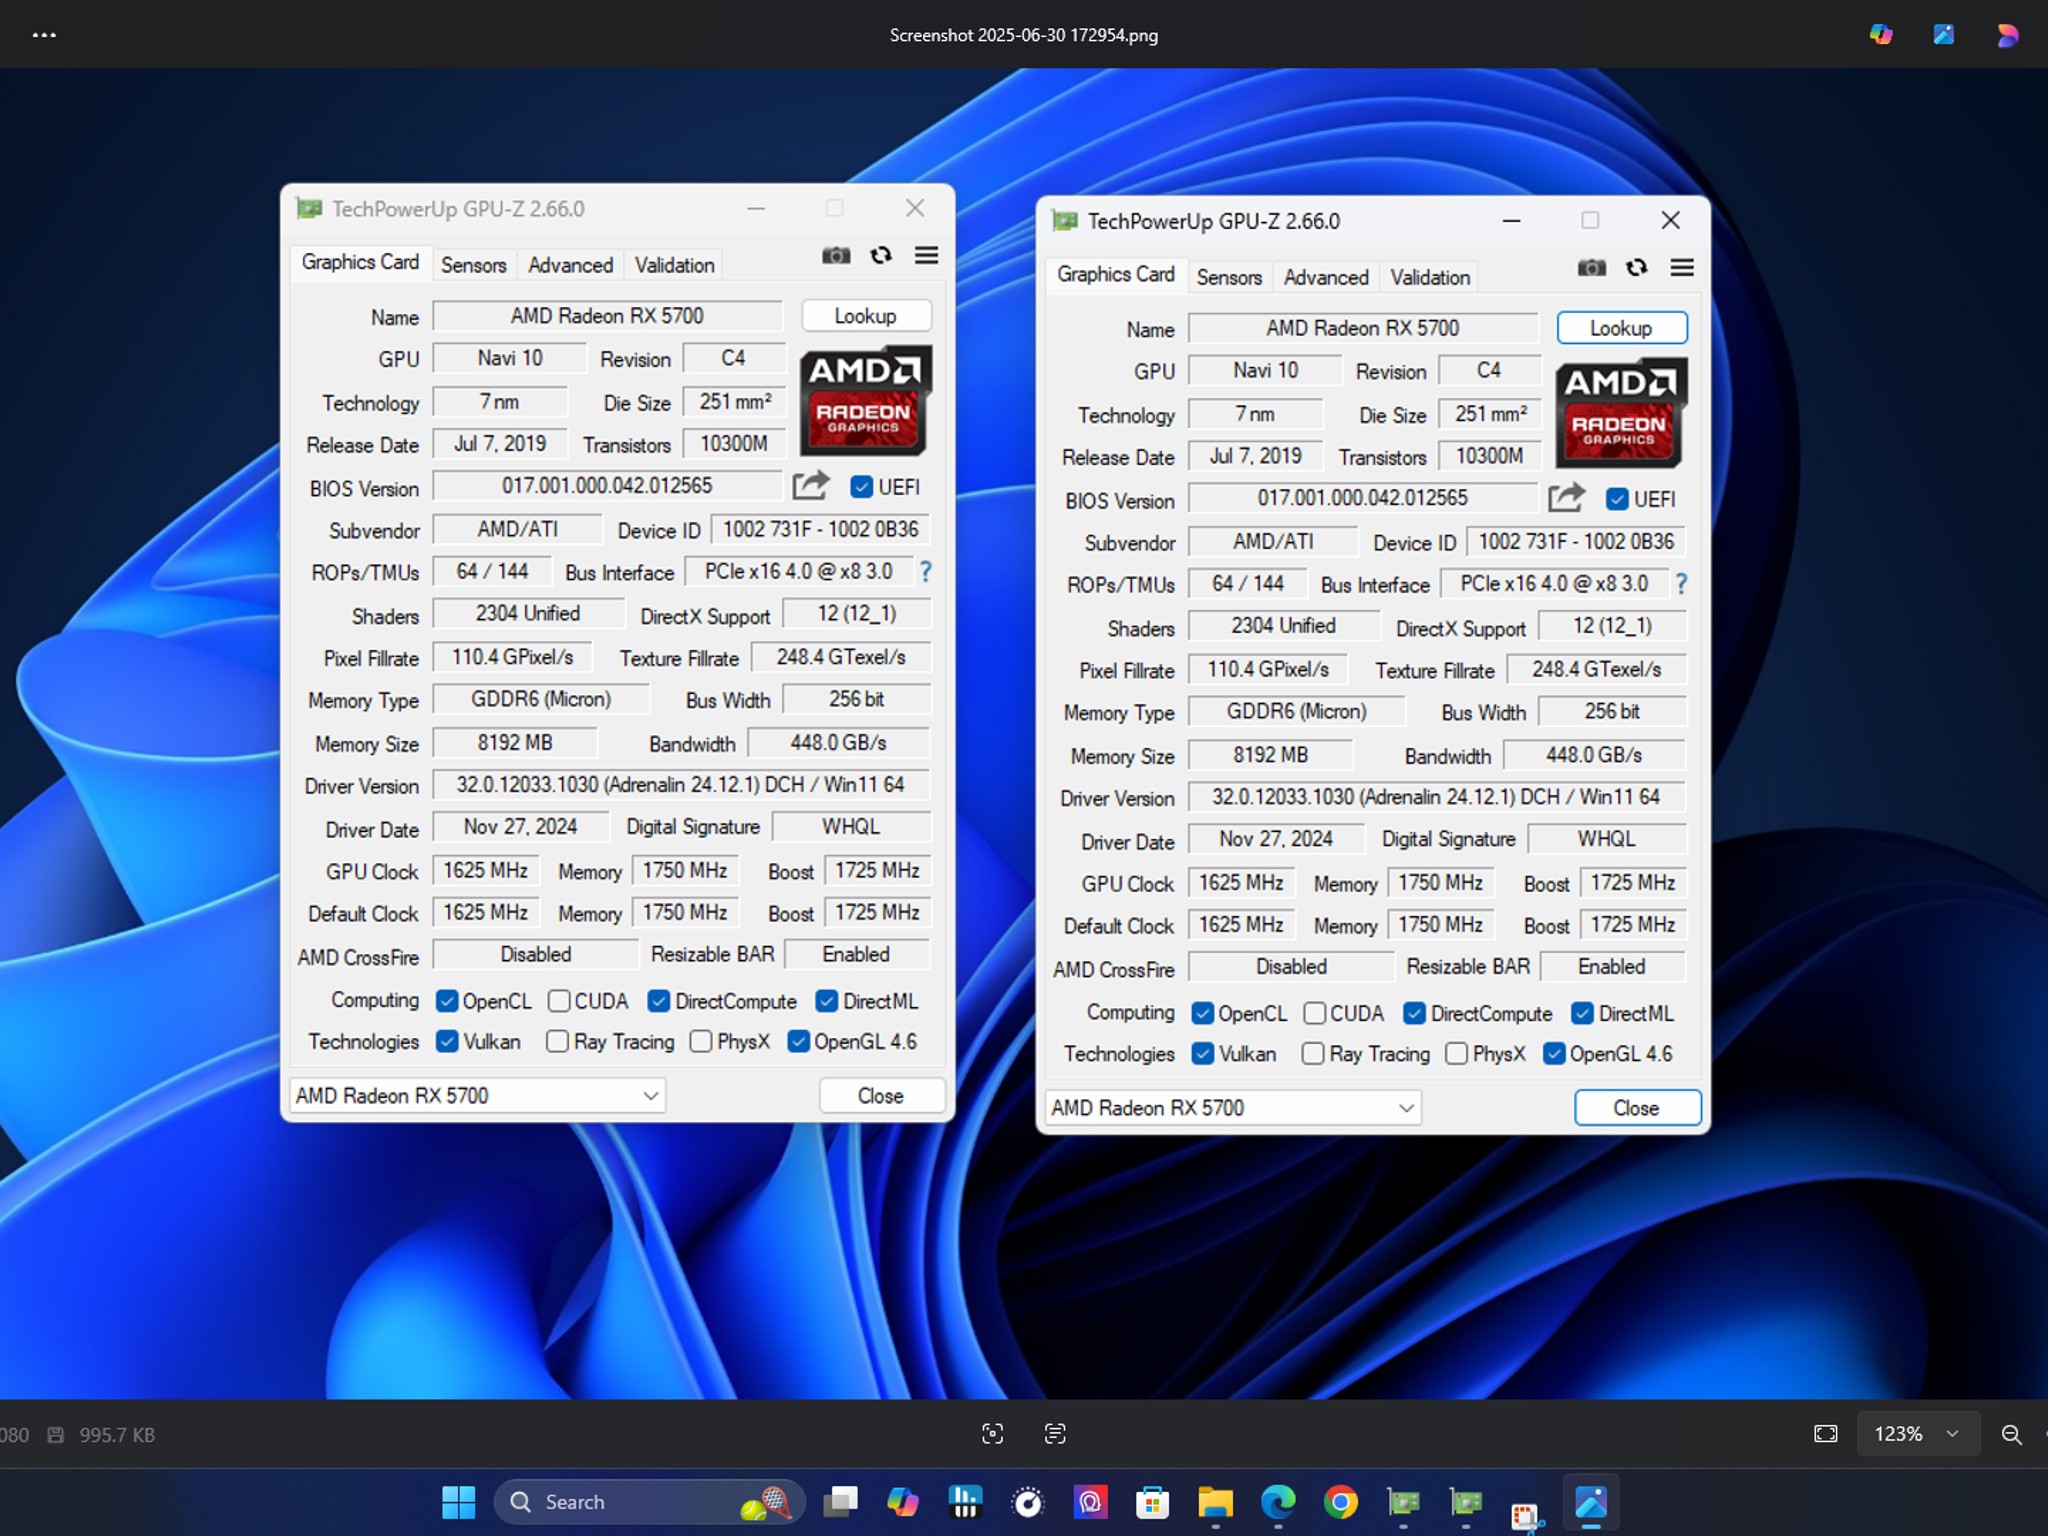Click the Close button at bottom of left GPU-Z
This screenshot has width=2048, height=1536.
pyautogui.click(x=881, y=1095)
